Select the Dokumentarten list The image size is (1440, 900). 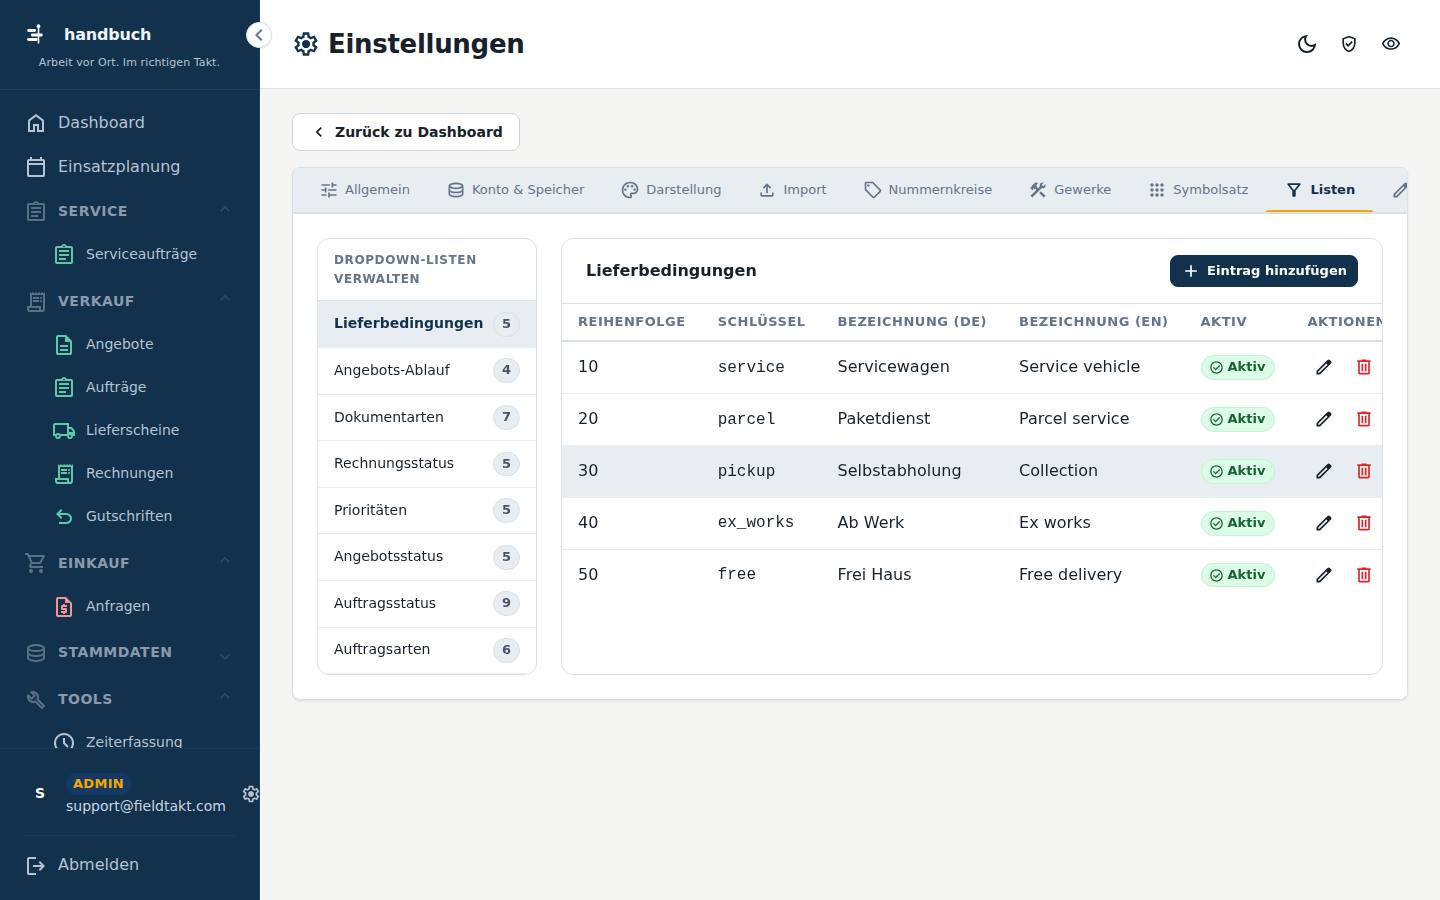(427, 417)
